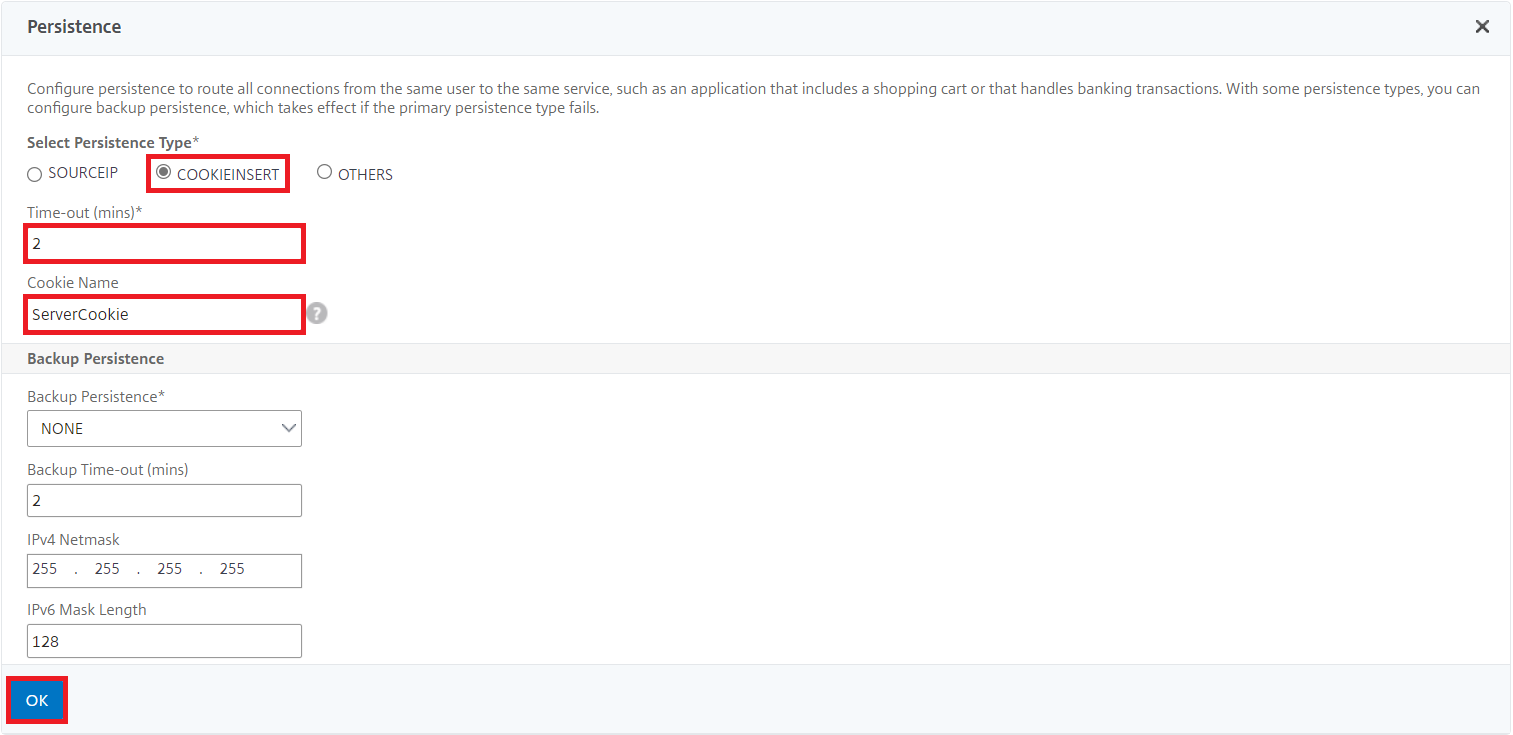Screen dimensions: 1513x735
Task: Click the OK button
Action: click(37, 700)
